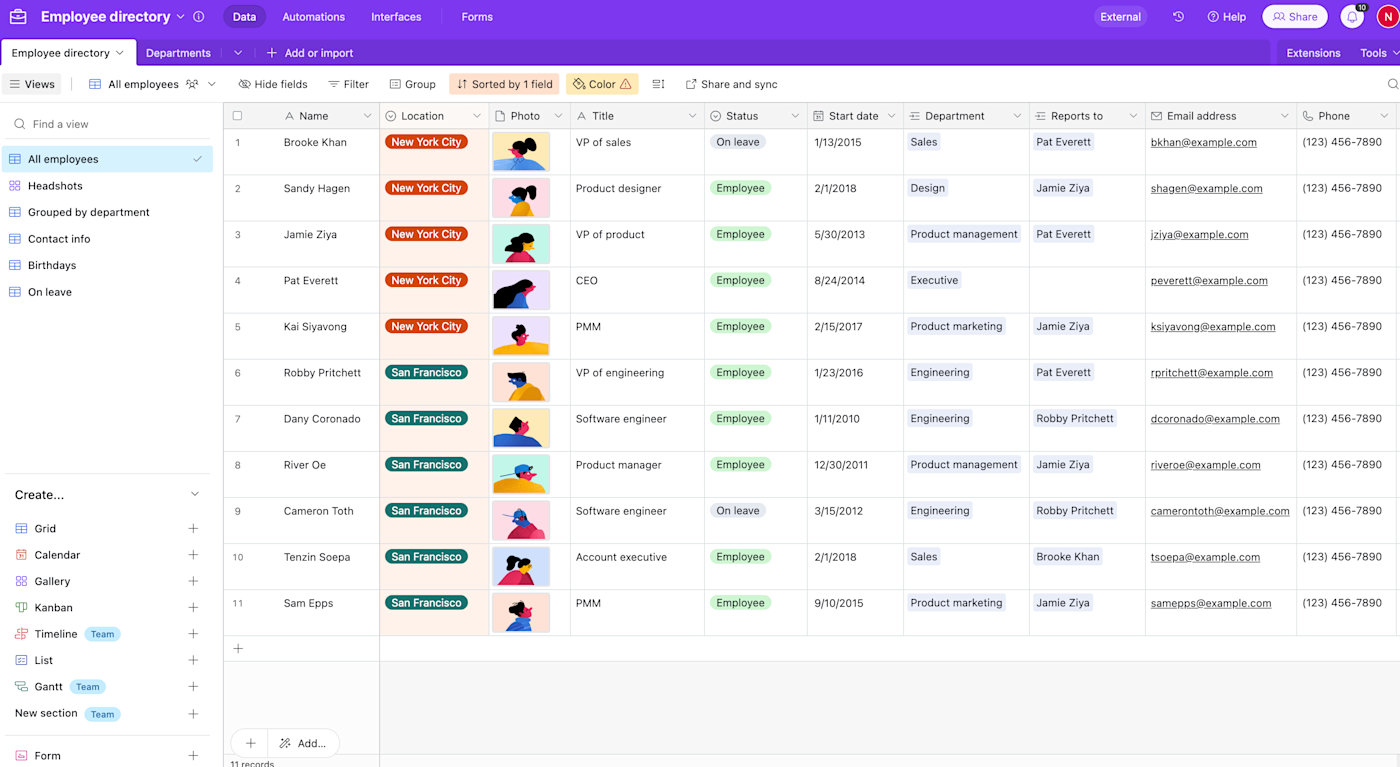Add a new Kanban view plus icon

coord(193,608)
